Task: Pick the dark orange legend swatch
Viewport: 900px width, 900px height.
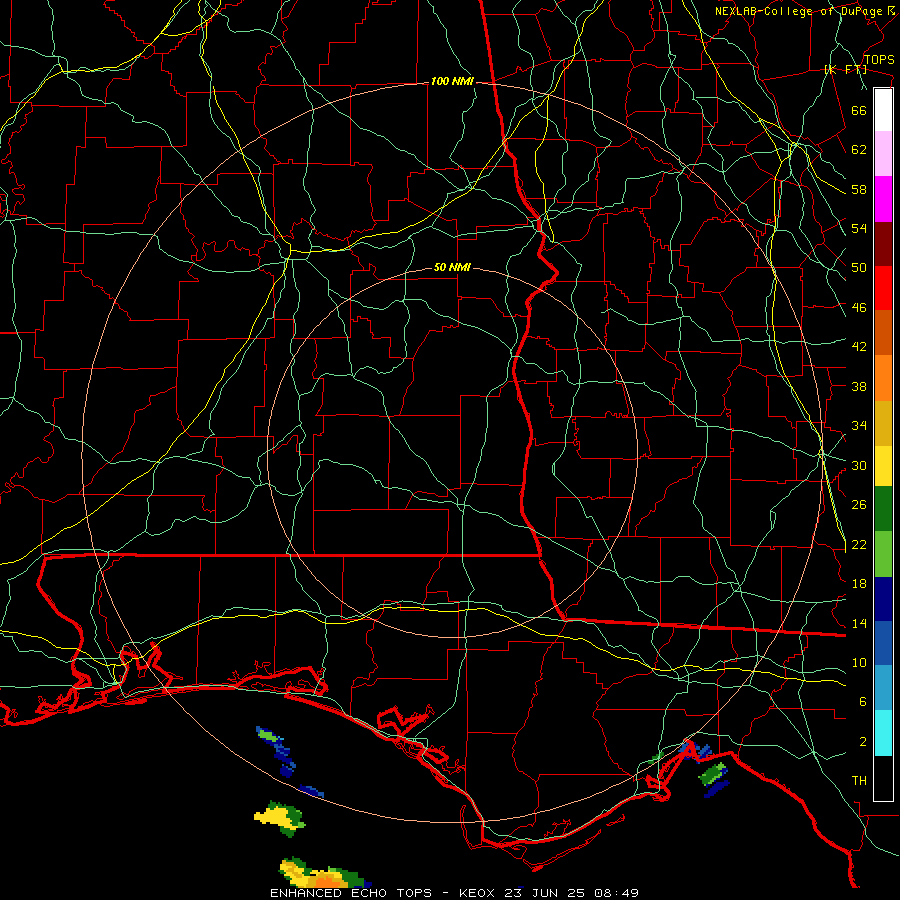Action: (883, 333)
